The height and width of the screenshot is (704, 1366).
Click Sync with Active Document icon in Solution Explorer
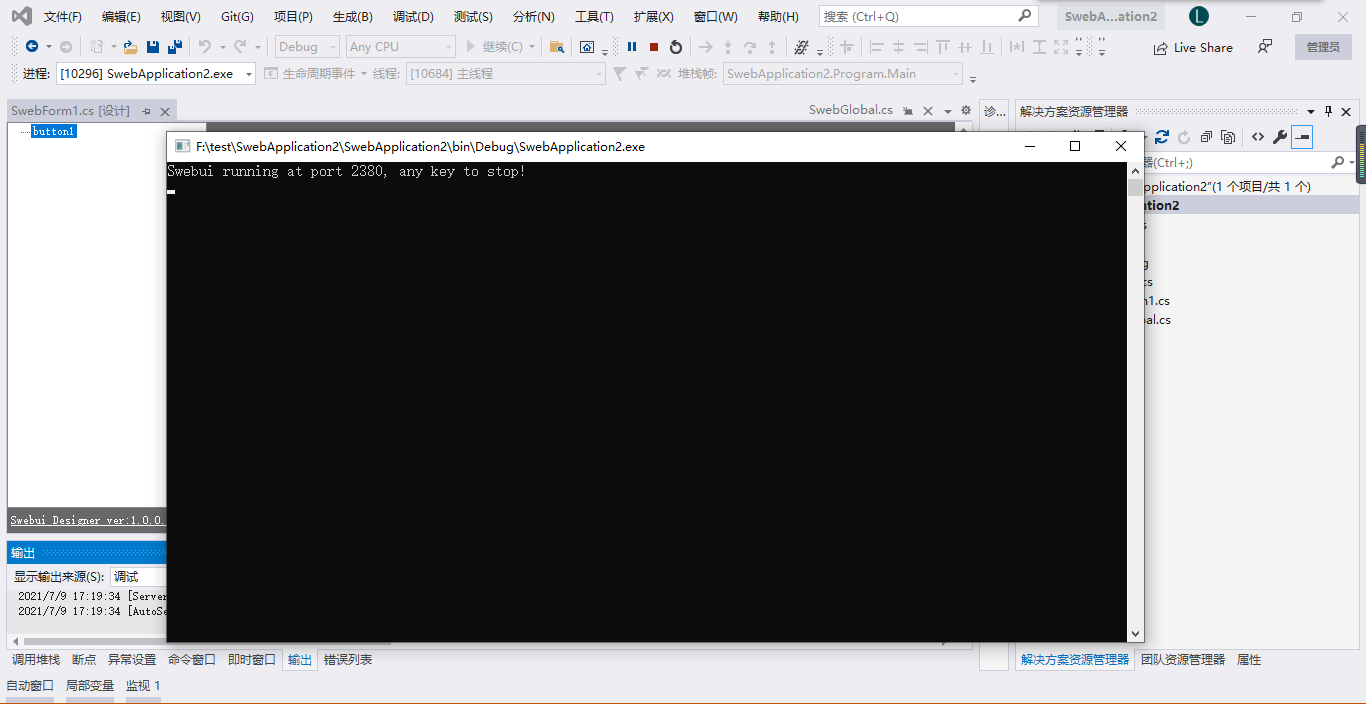click(x=1162, y=137)
